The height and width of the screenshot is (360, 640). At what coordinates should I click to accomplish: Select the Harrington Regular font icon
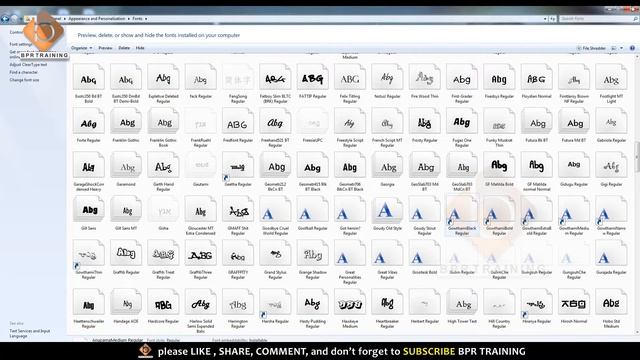pyautogui.click(x=238, y=303)
